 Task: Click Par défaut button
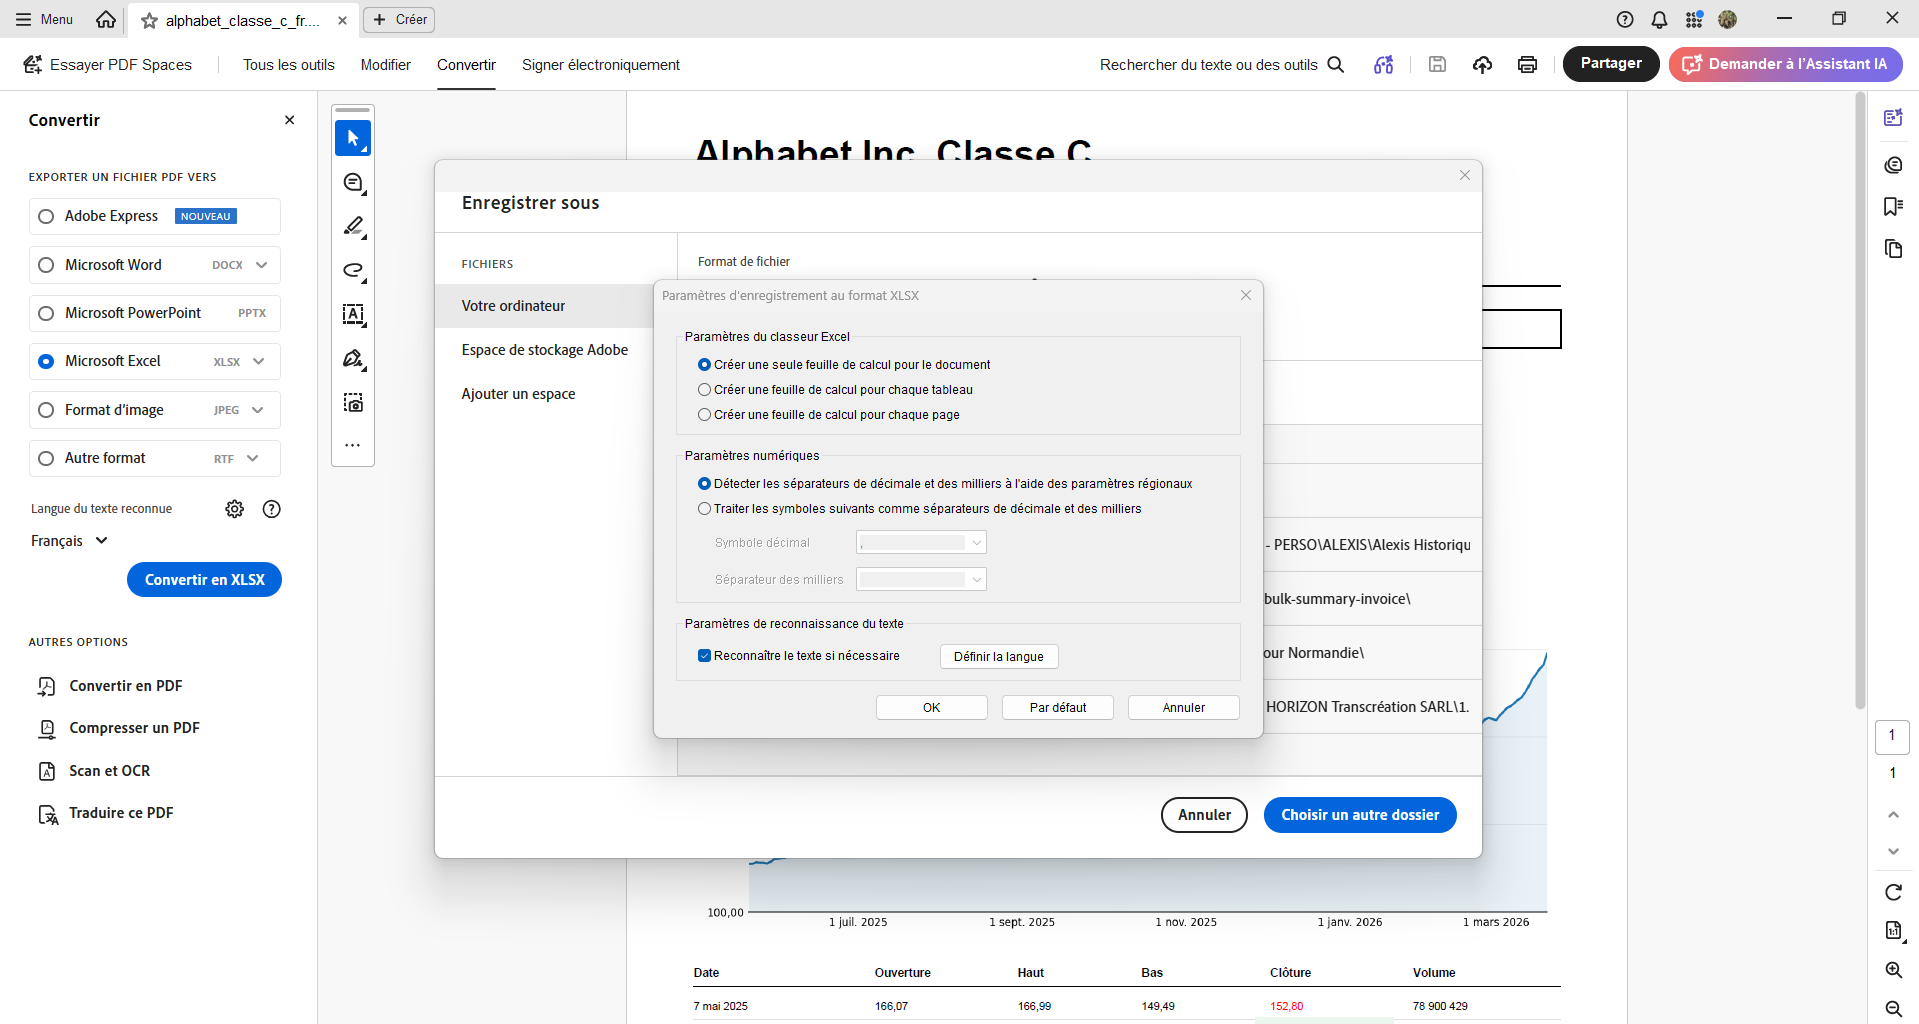1058,707
